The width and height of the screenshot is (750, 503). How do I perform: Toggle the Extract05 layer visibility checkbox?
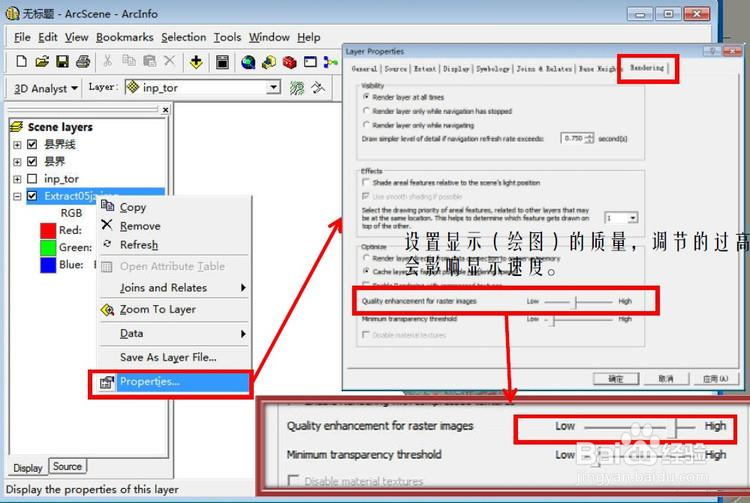point(32,196)
